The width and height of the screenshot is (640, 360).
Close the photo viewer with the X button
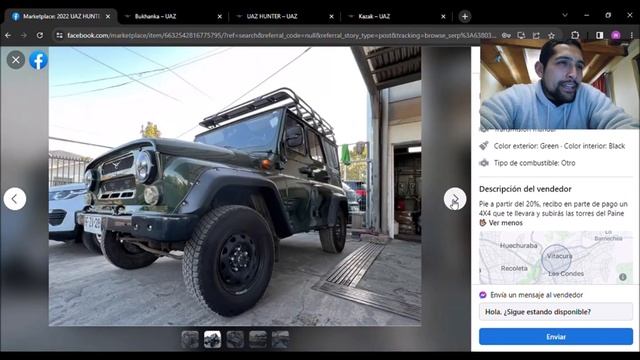16,60
